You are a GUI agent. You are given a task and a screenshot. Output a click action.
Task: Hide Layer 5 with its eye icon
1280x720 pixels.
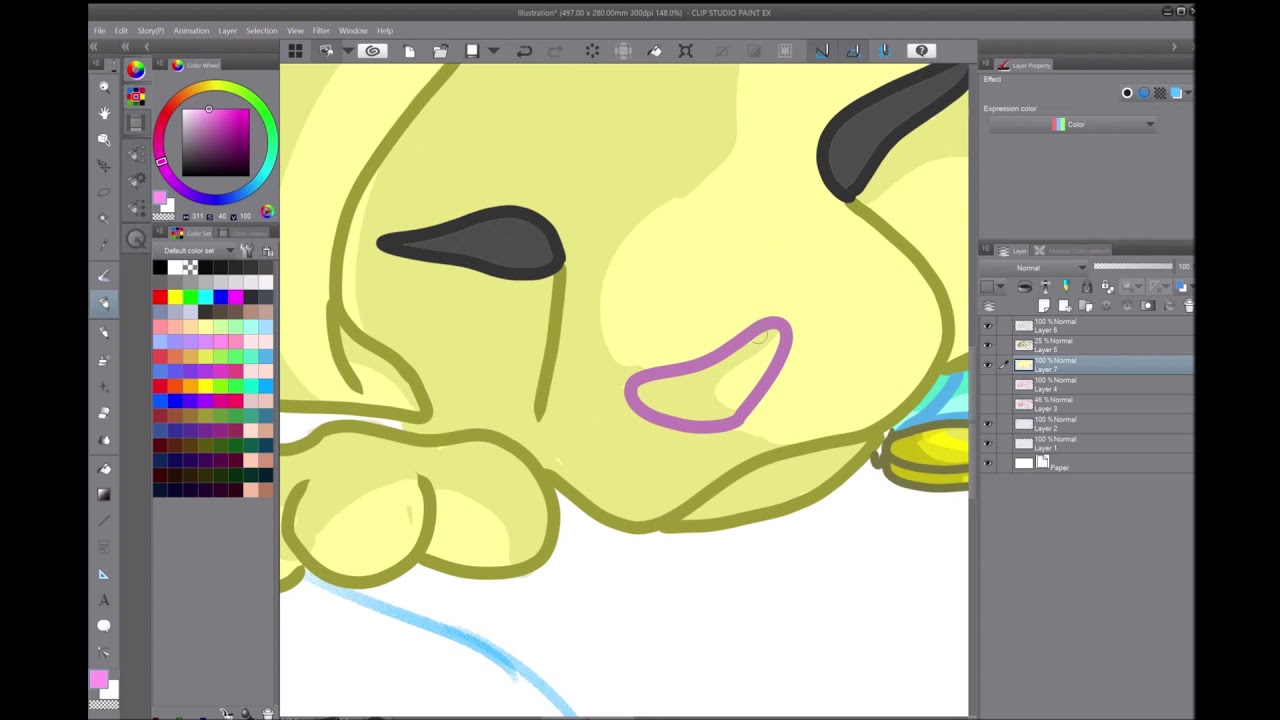[x=988, y=345]
